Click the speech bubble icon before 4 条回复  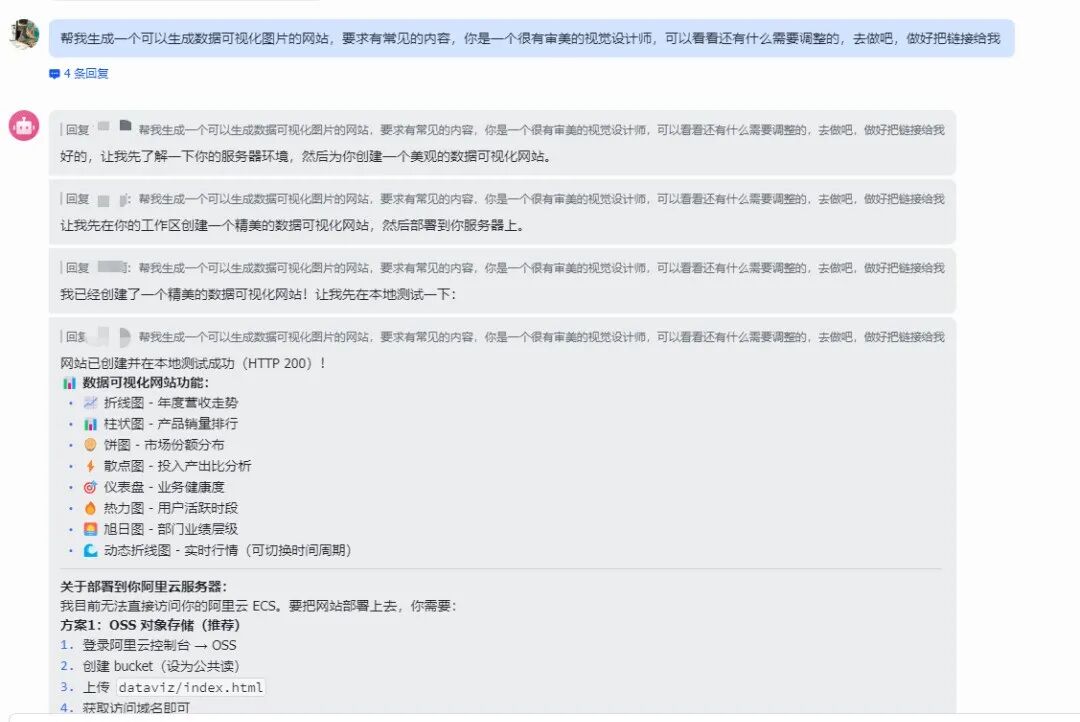click(54, 73)
